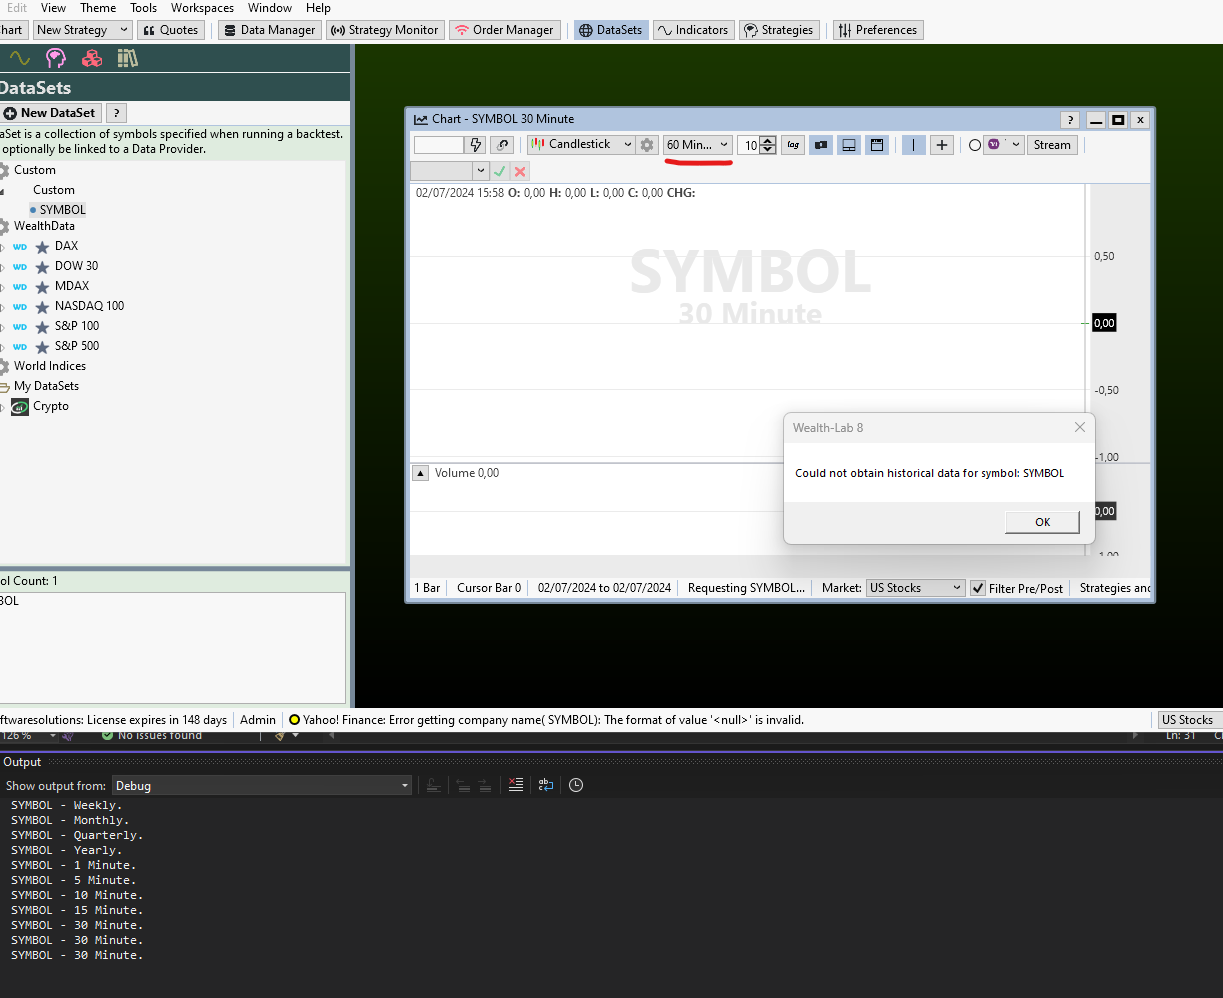Open the Workspaces menu
Image resolution: width=1223 pixels, height=998 pixels.
(x=203, y=8)
